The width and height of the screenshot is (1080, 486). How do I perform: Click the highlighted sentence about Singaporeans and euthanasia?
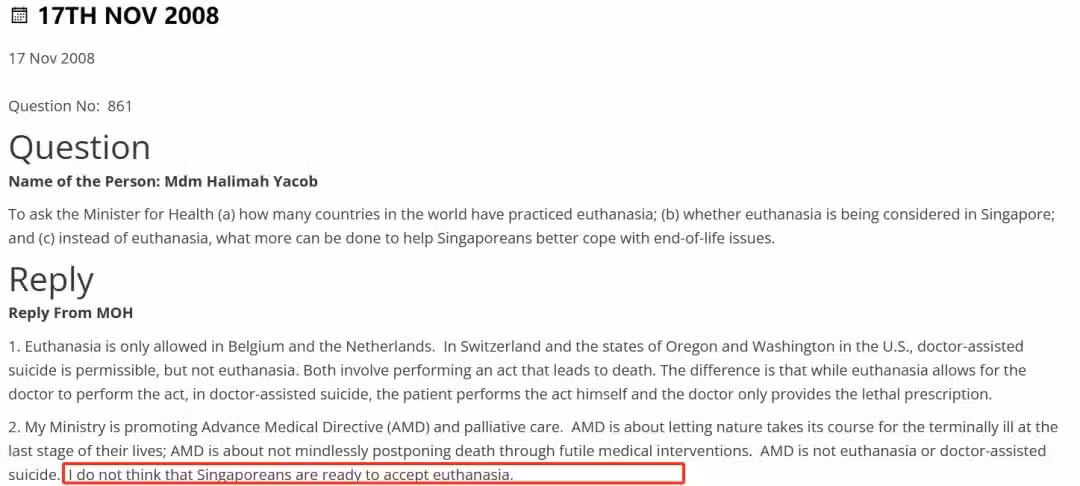(373, 474)
